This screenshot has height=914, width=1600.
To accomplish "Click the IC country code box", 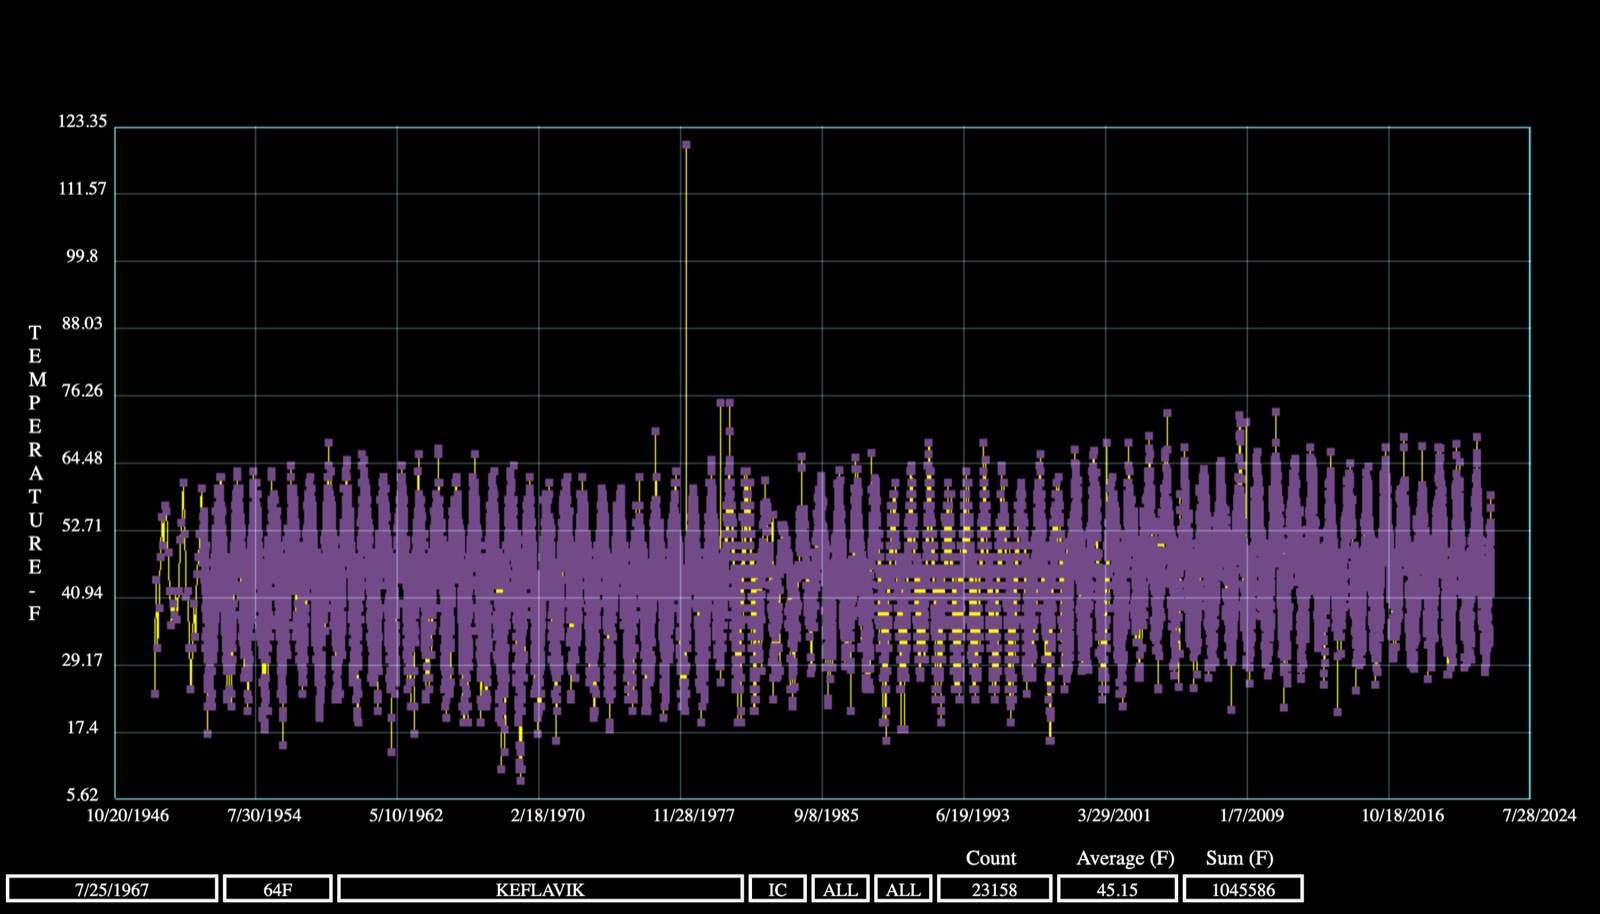I will click(777, 889).
